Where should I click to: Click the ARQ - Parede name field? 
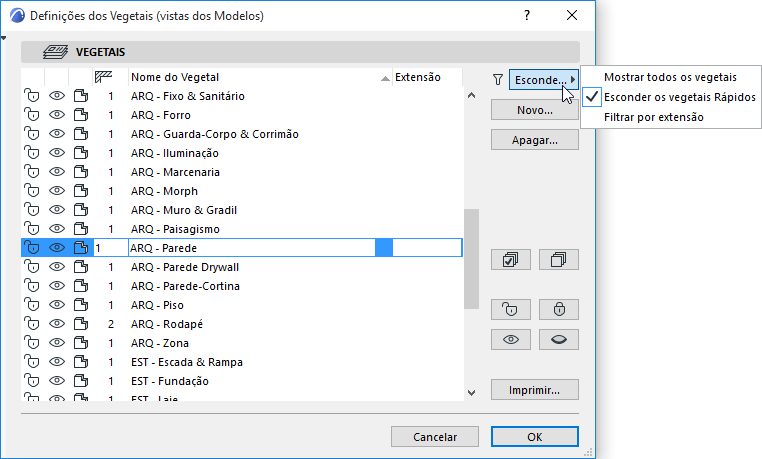coord(250,248)
